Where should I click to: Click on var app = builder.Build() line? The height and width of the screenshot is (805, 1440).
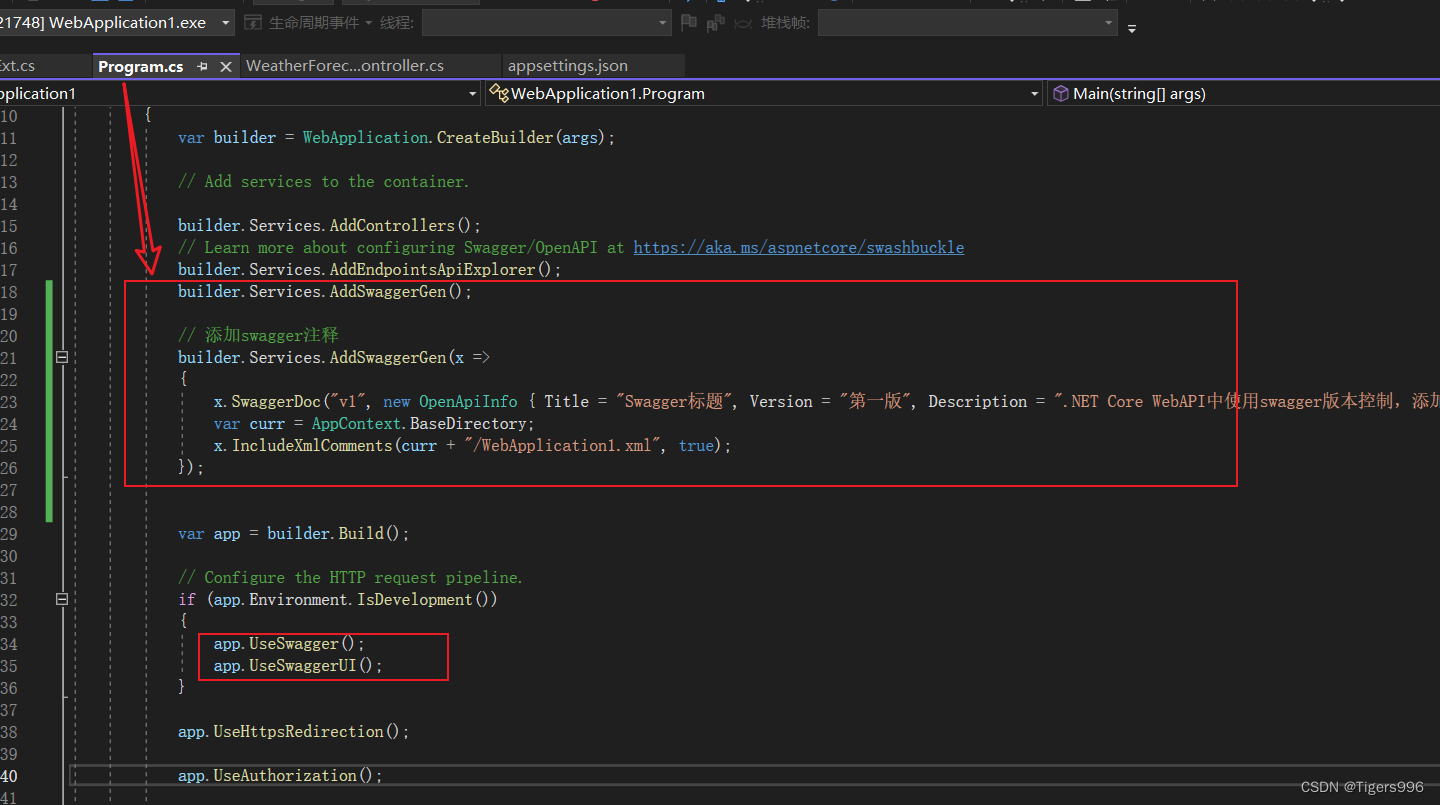coord(294,533)
